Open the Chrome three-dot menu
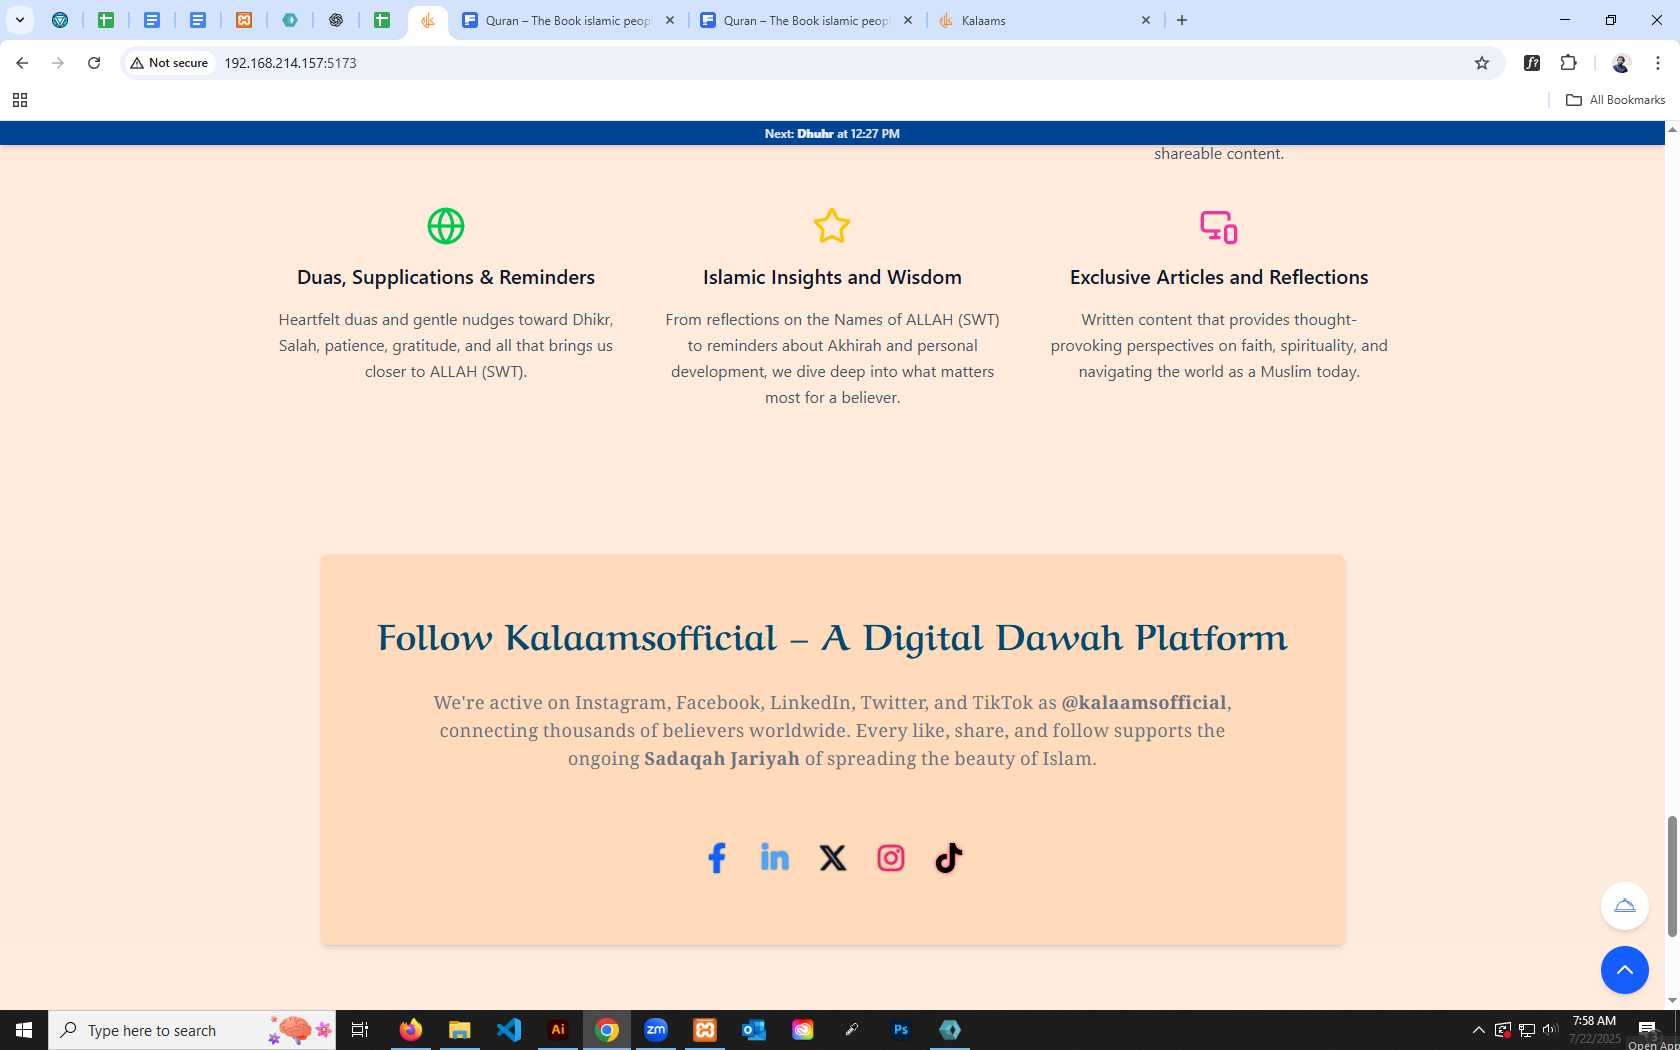1680x1050 pixels. pyautogui.click(x=1658, y=63)
